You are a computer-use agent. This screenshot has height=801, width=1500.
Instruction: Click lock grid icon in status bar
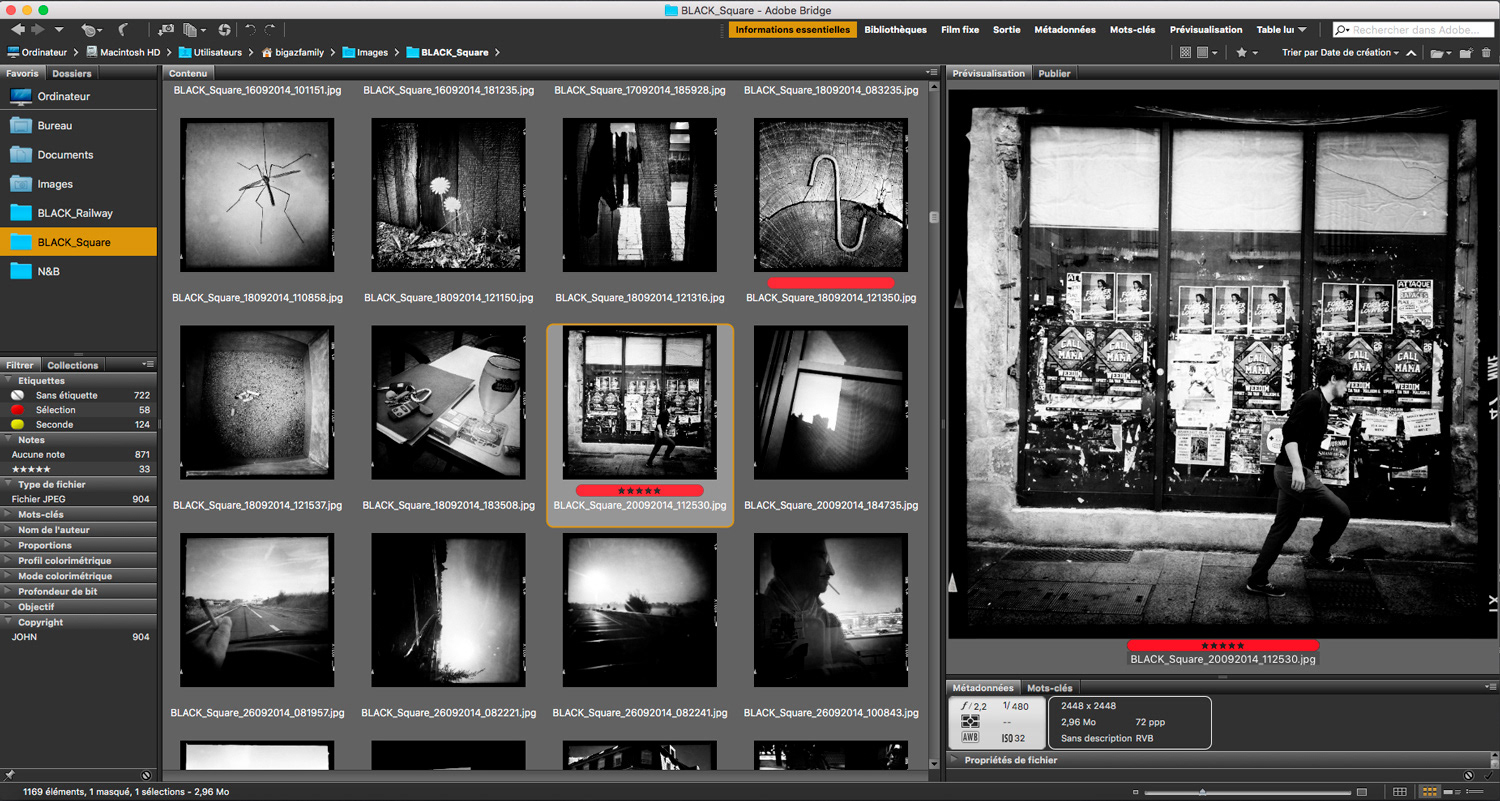[1400, 792]
